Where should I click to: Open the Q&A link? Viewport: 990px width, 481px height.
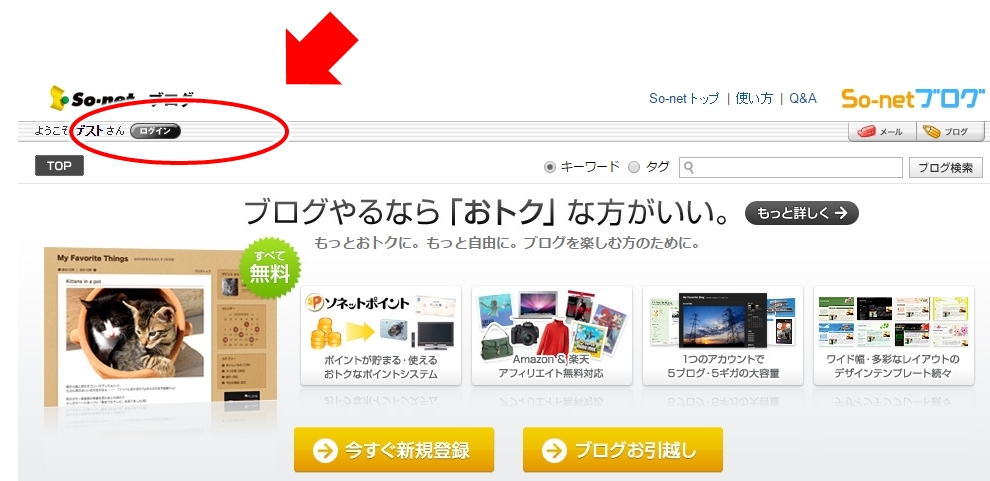click(802, 98)
